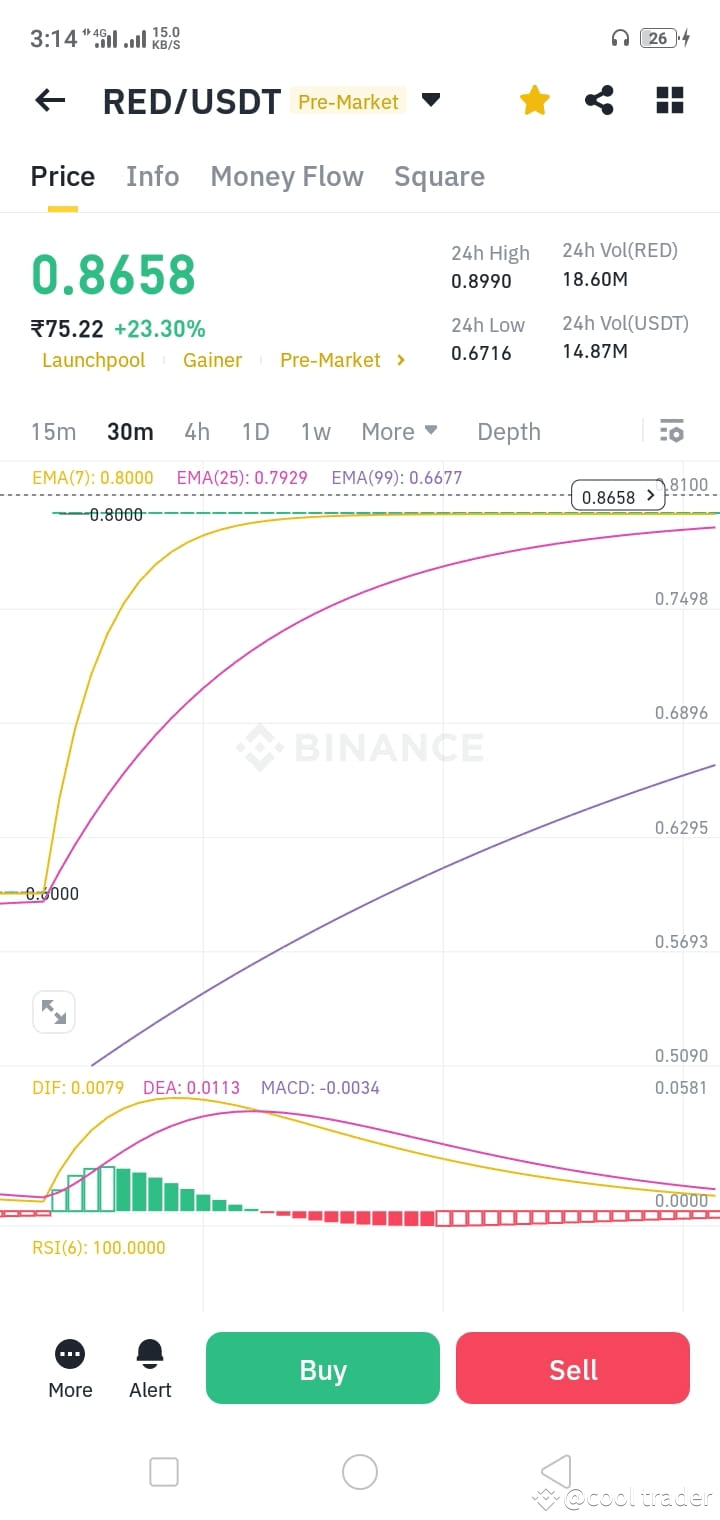The image size is (720, 1520).
Task: Switch to Money Flow tab
Action: tap(287, 177)
